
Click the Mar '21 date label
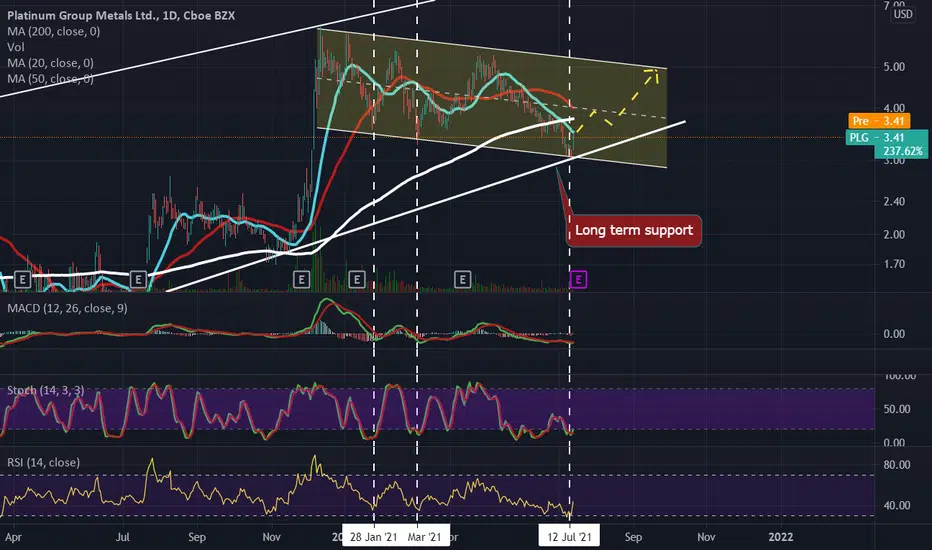pyautogui.click(x=425, y=537)
